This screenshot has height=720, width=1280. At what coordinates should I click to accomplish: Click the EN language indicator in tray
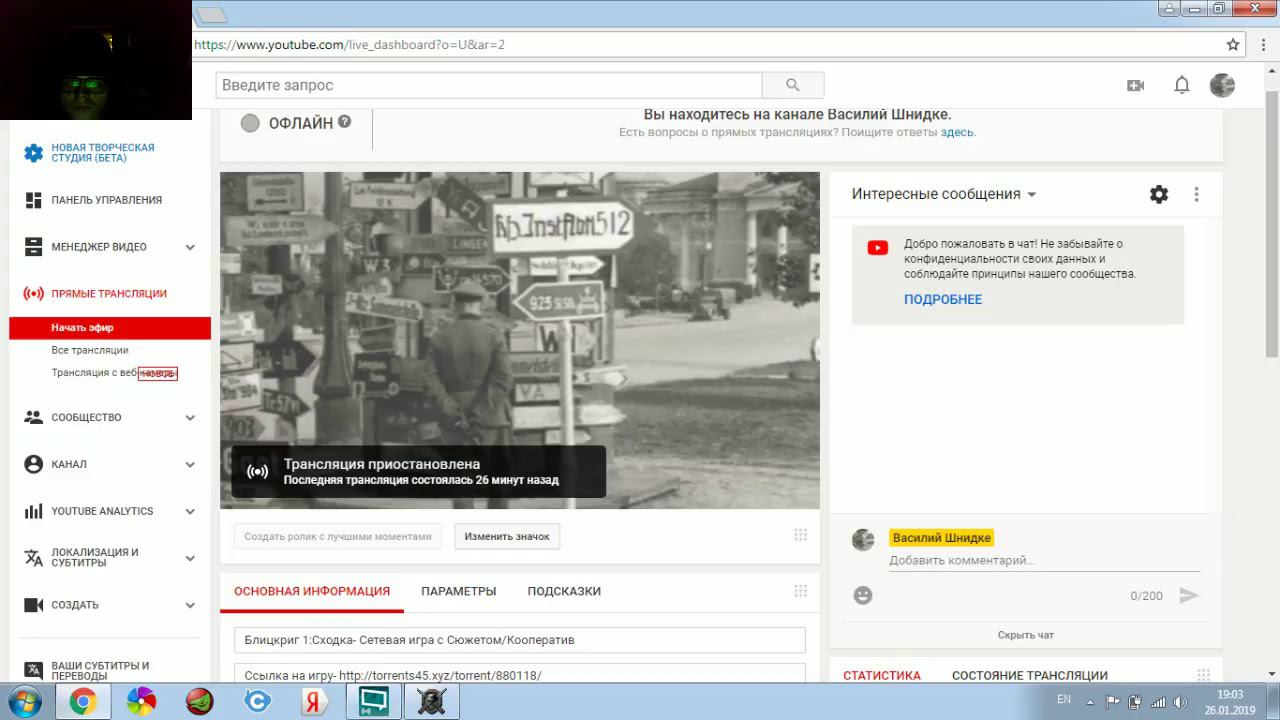pos(1064,700)
